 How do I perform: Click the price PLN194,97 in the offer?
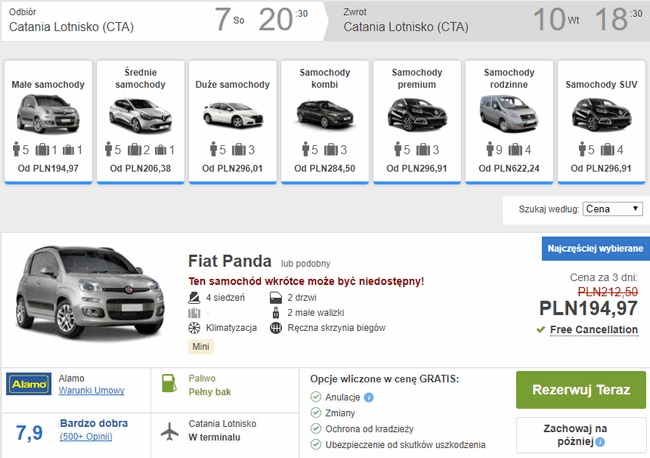[588, 309]
